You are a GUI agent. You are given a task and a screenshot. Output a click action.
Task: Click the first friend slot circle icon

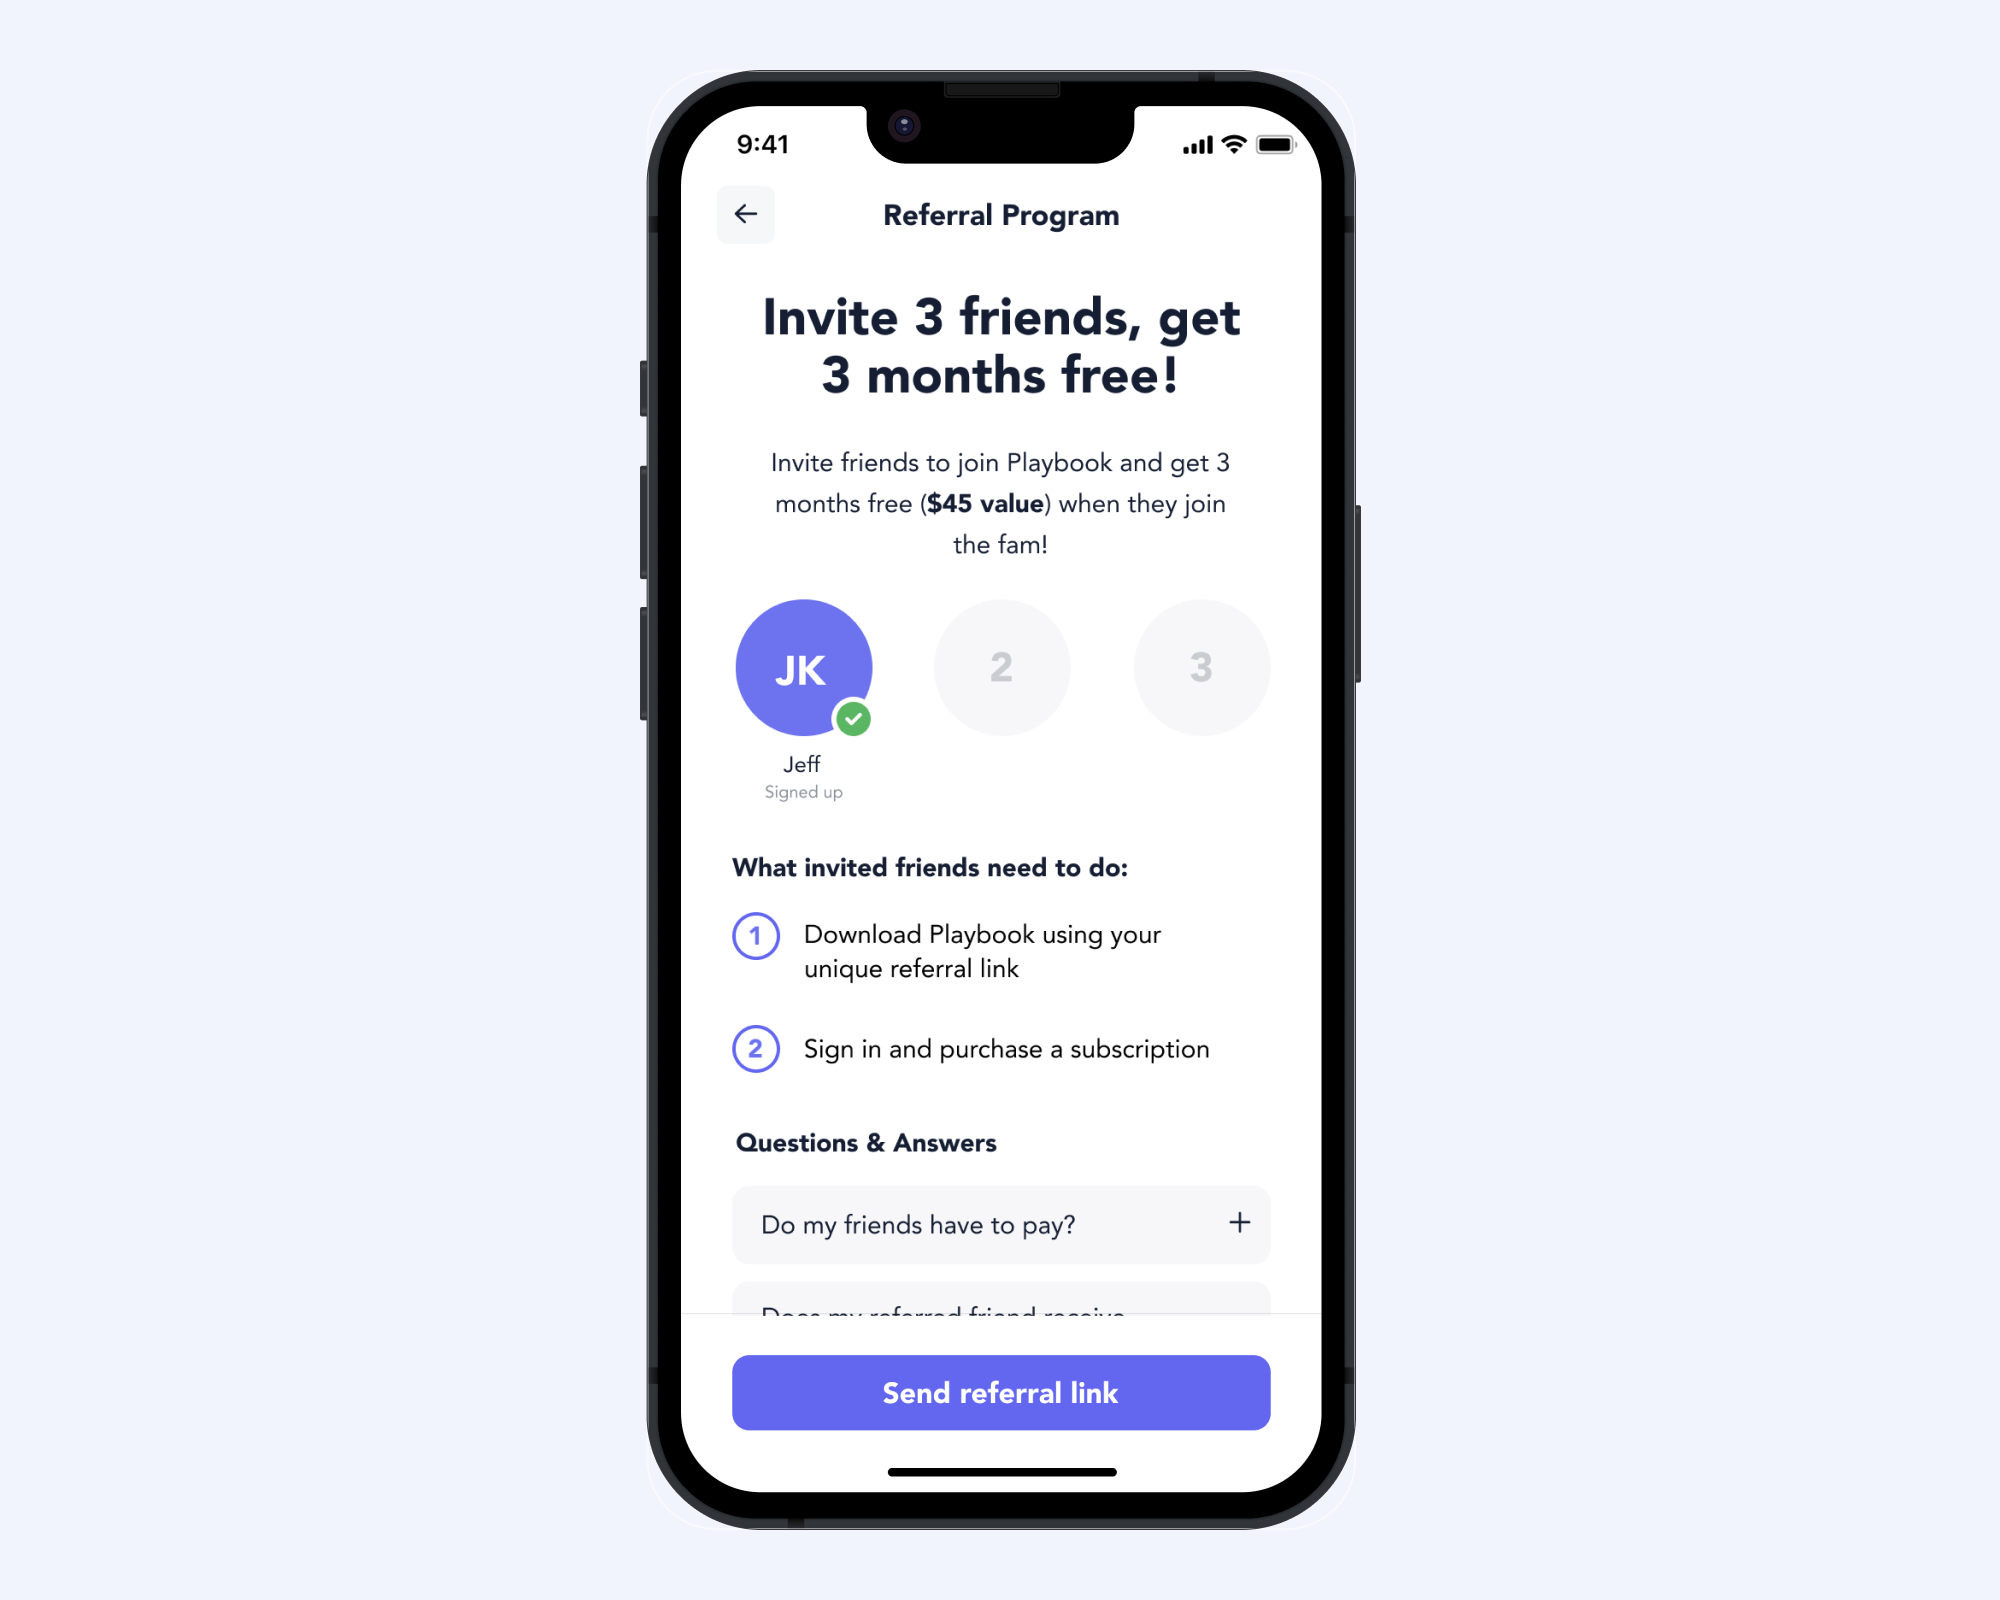pos(802,668)
